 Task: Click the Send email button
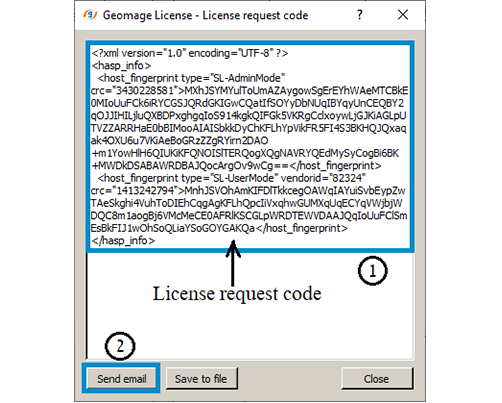point(121,378)
